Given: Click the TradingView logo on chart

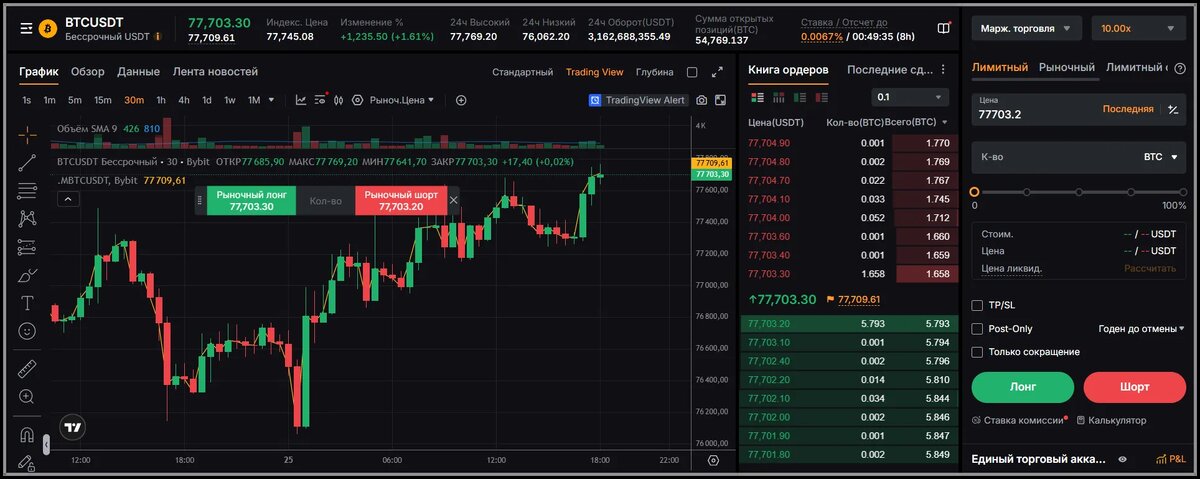Looking at the screenshot, I should tap(72, 427).
